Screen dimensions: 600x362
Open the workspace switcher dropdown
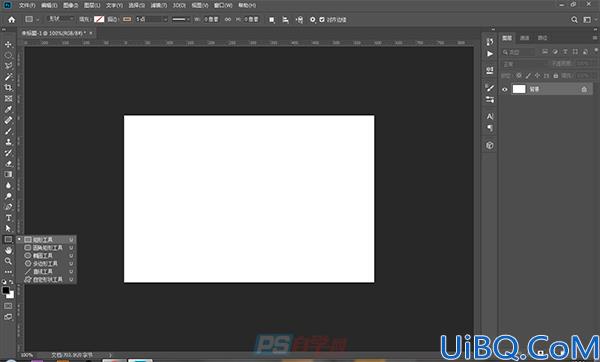(x=589, y=20)
